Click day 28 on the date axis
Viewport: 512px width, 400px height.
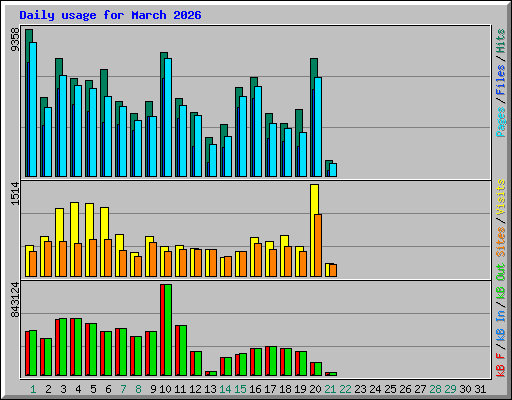pos(435,389)
